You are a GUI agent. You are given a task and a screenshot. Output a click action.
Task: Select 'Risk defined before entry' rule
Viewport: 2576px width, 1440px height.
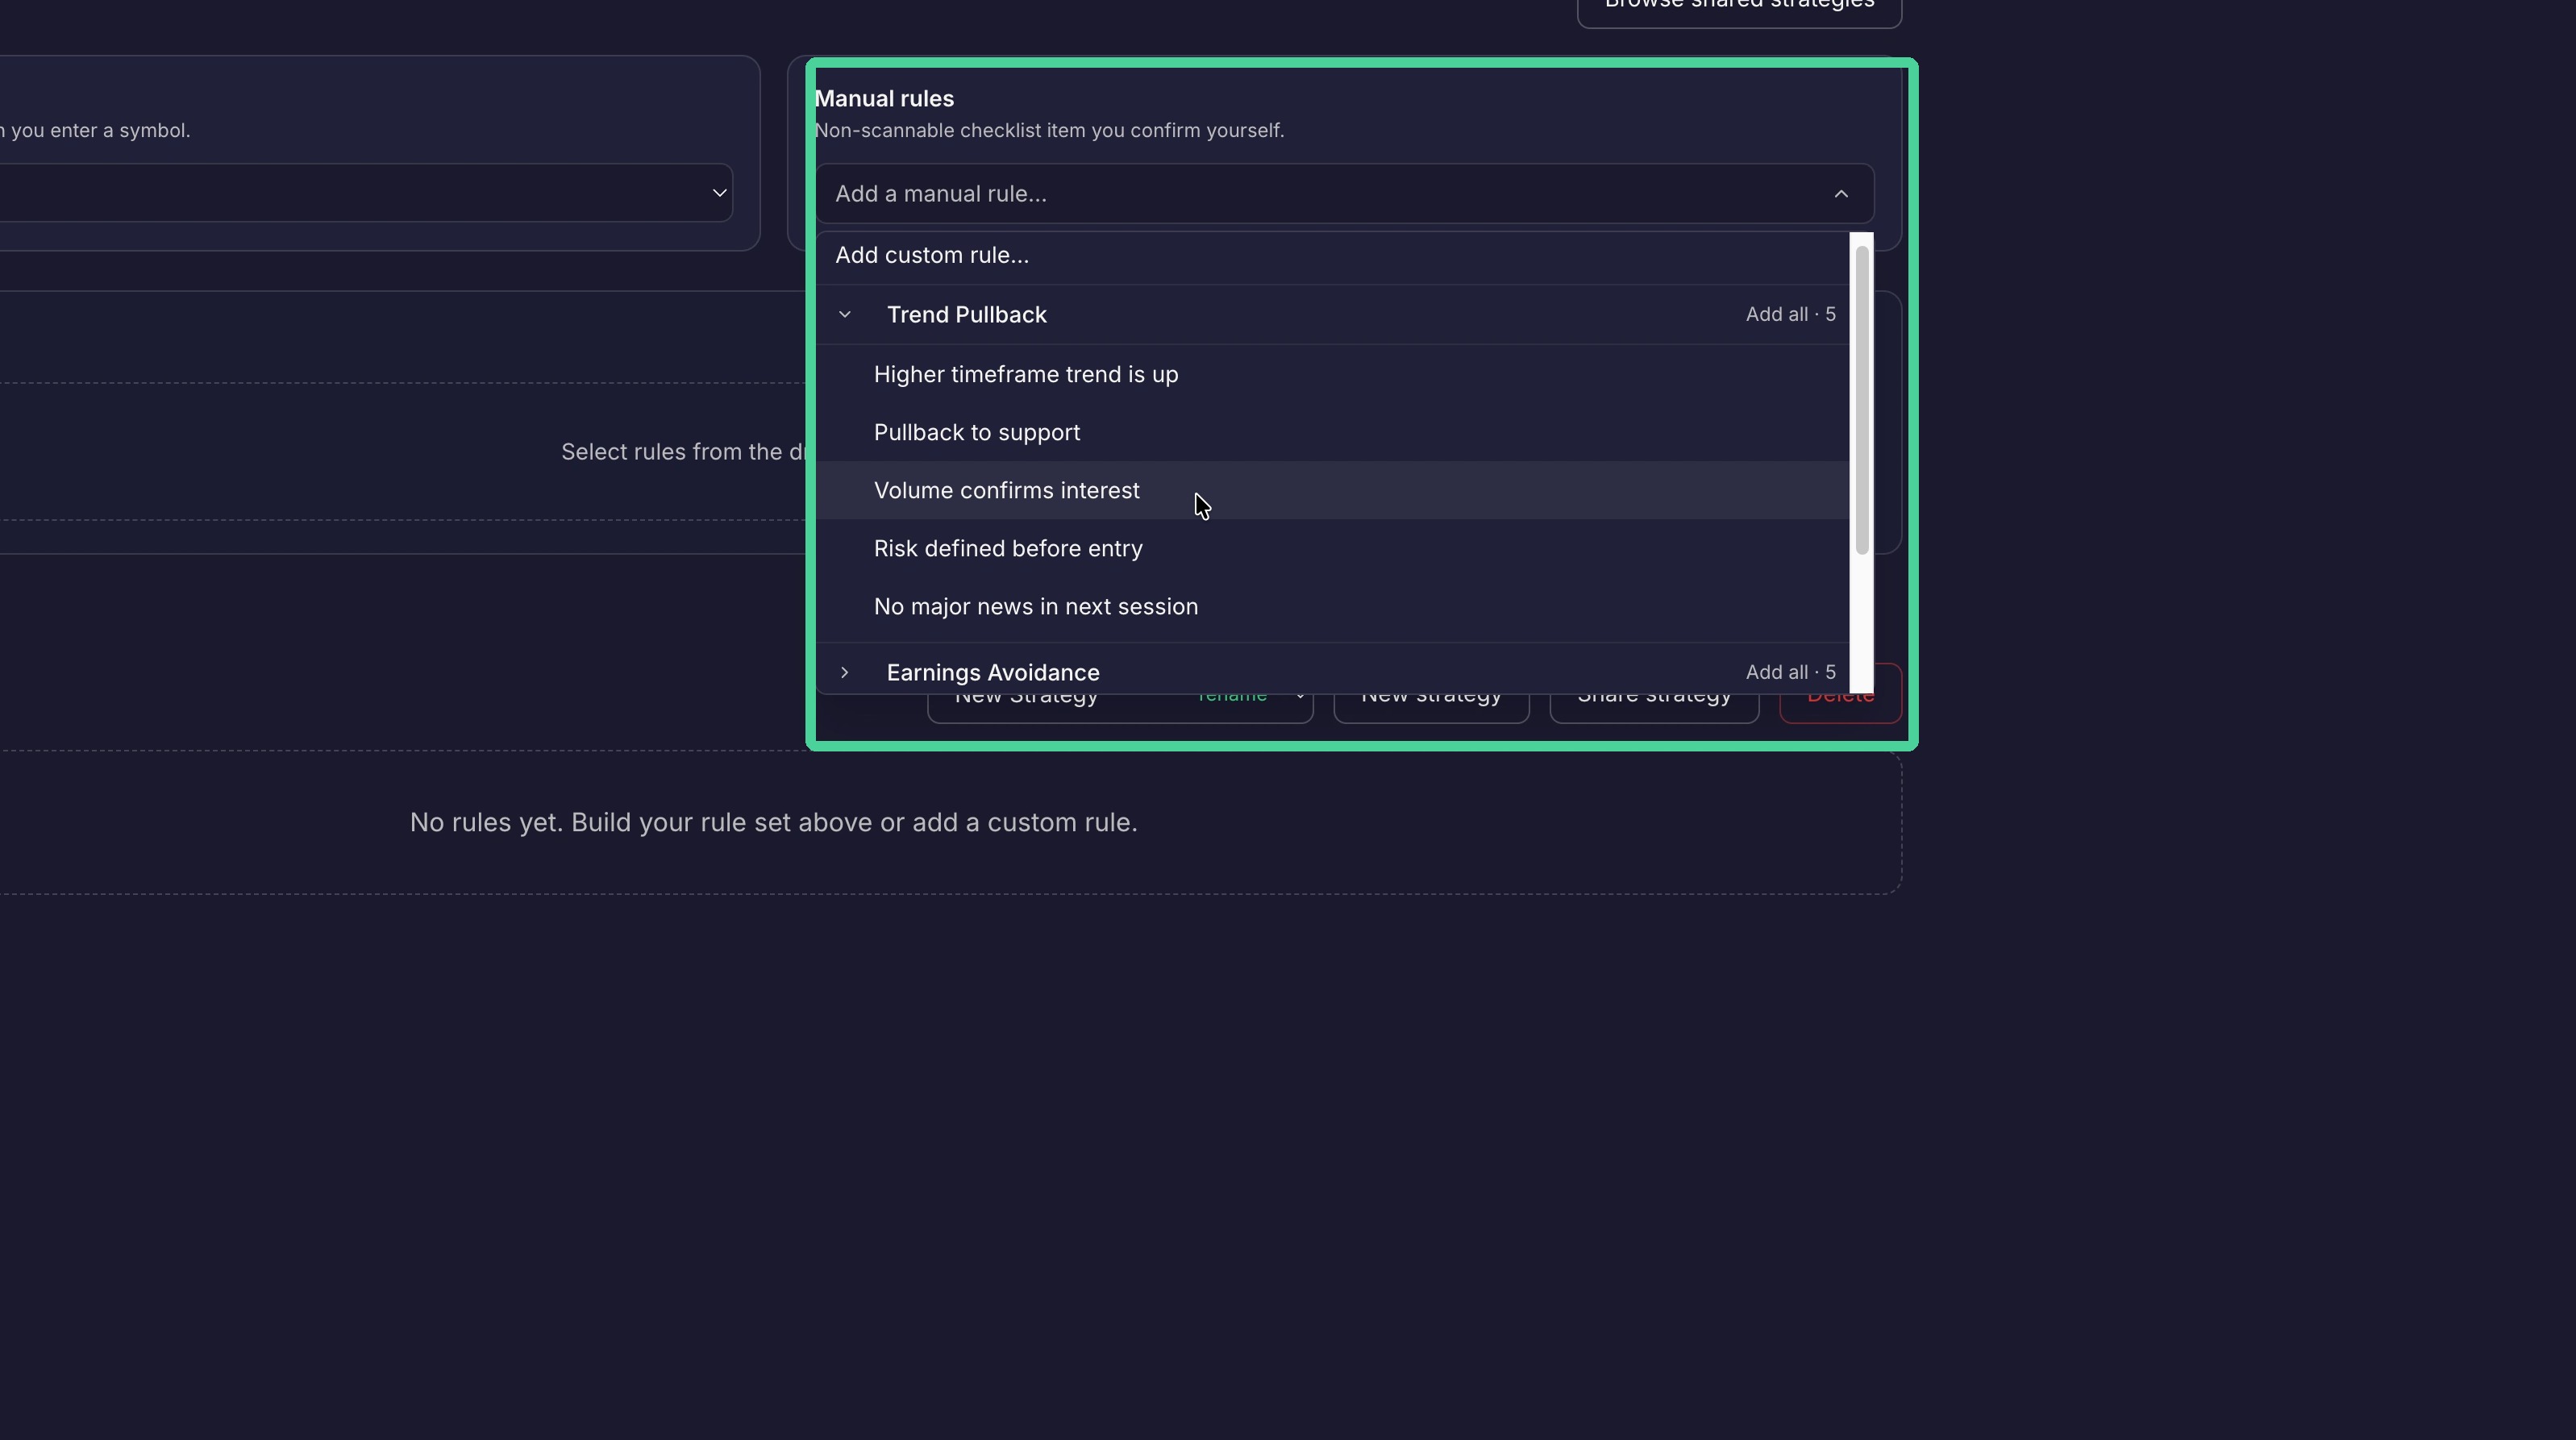[x=1332, y=549]
